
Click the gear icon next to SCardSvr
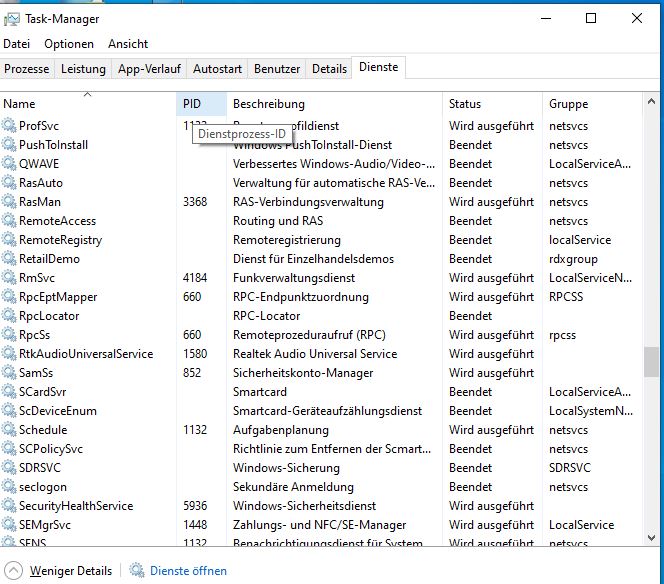pos(9,392)
